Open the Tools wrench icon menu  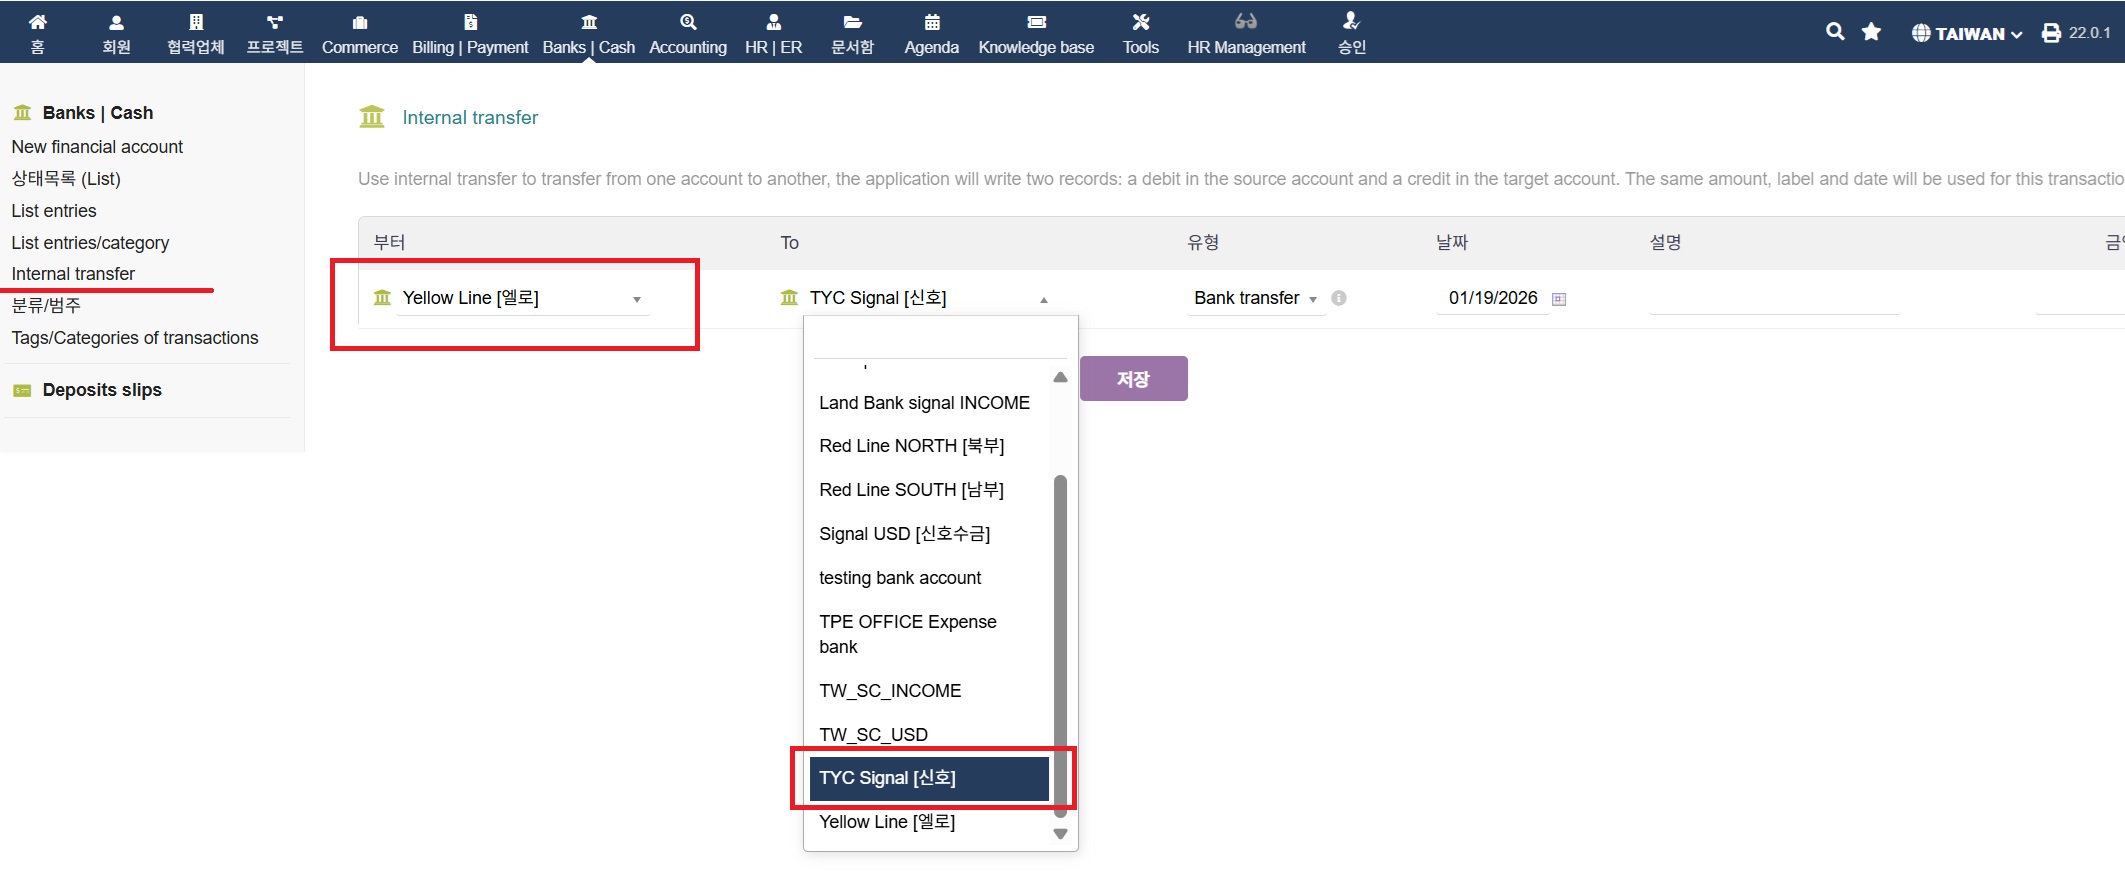[1140, 22]
